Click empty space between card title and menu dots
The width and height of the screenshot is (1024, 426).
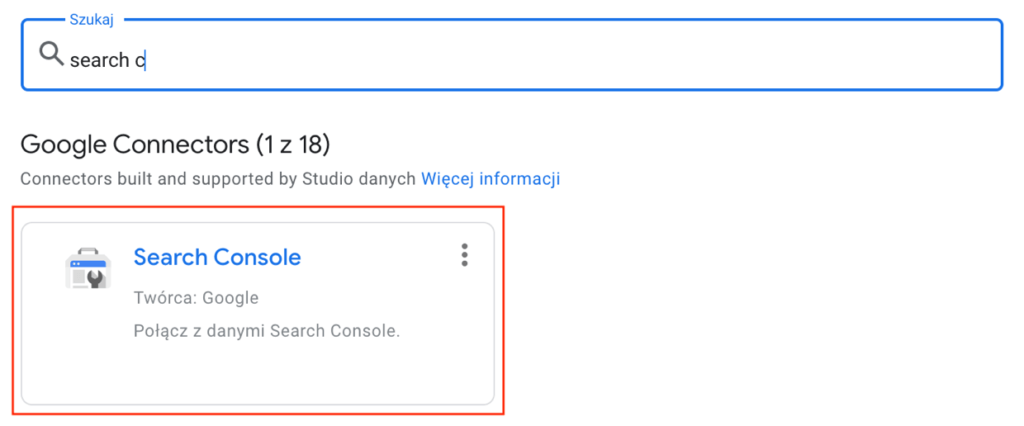(380, 257)
